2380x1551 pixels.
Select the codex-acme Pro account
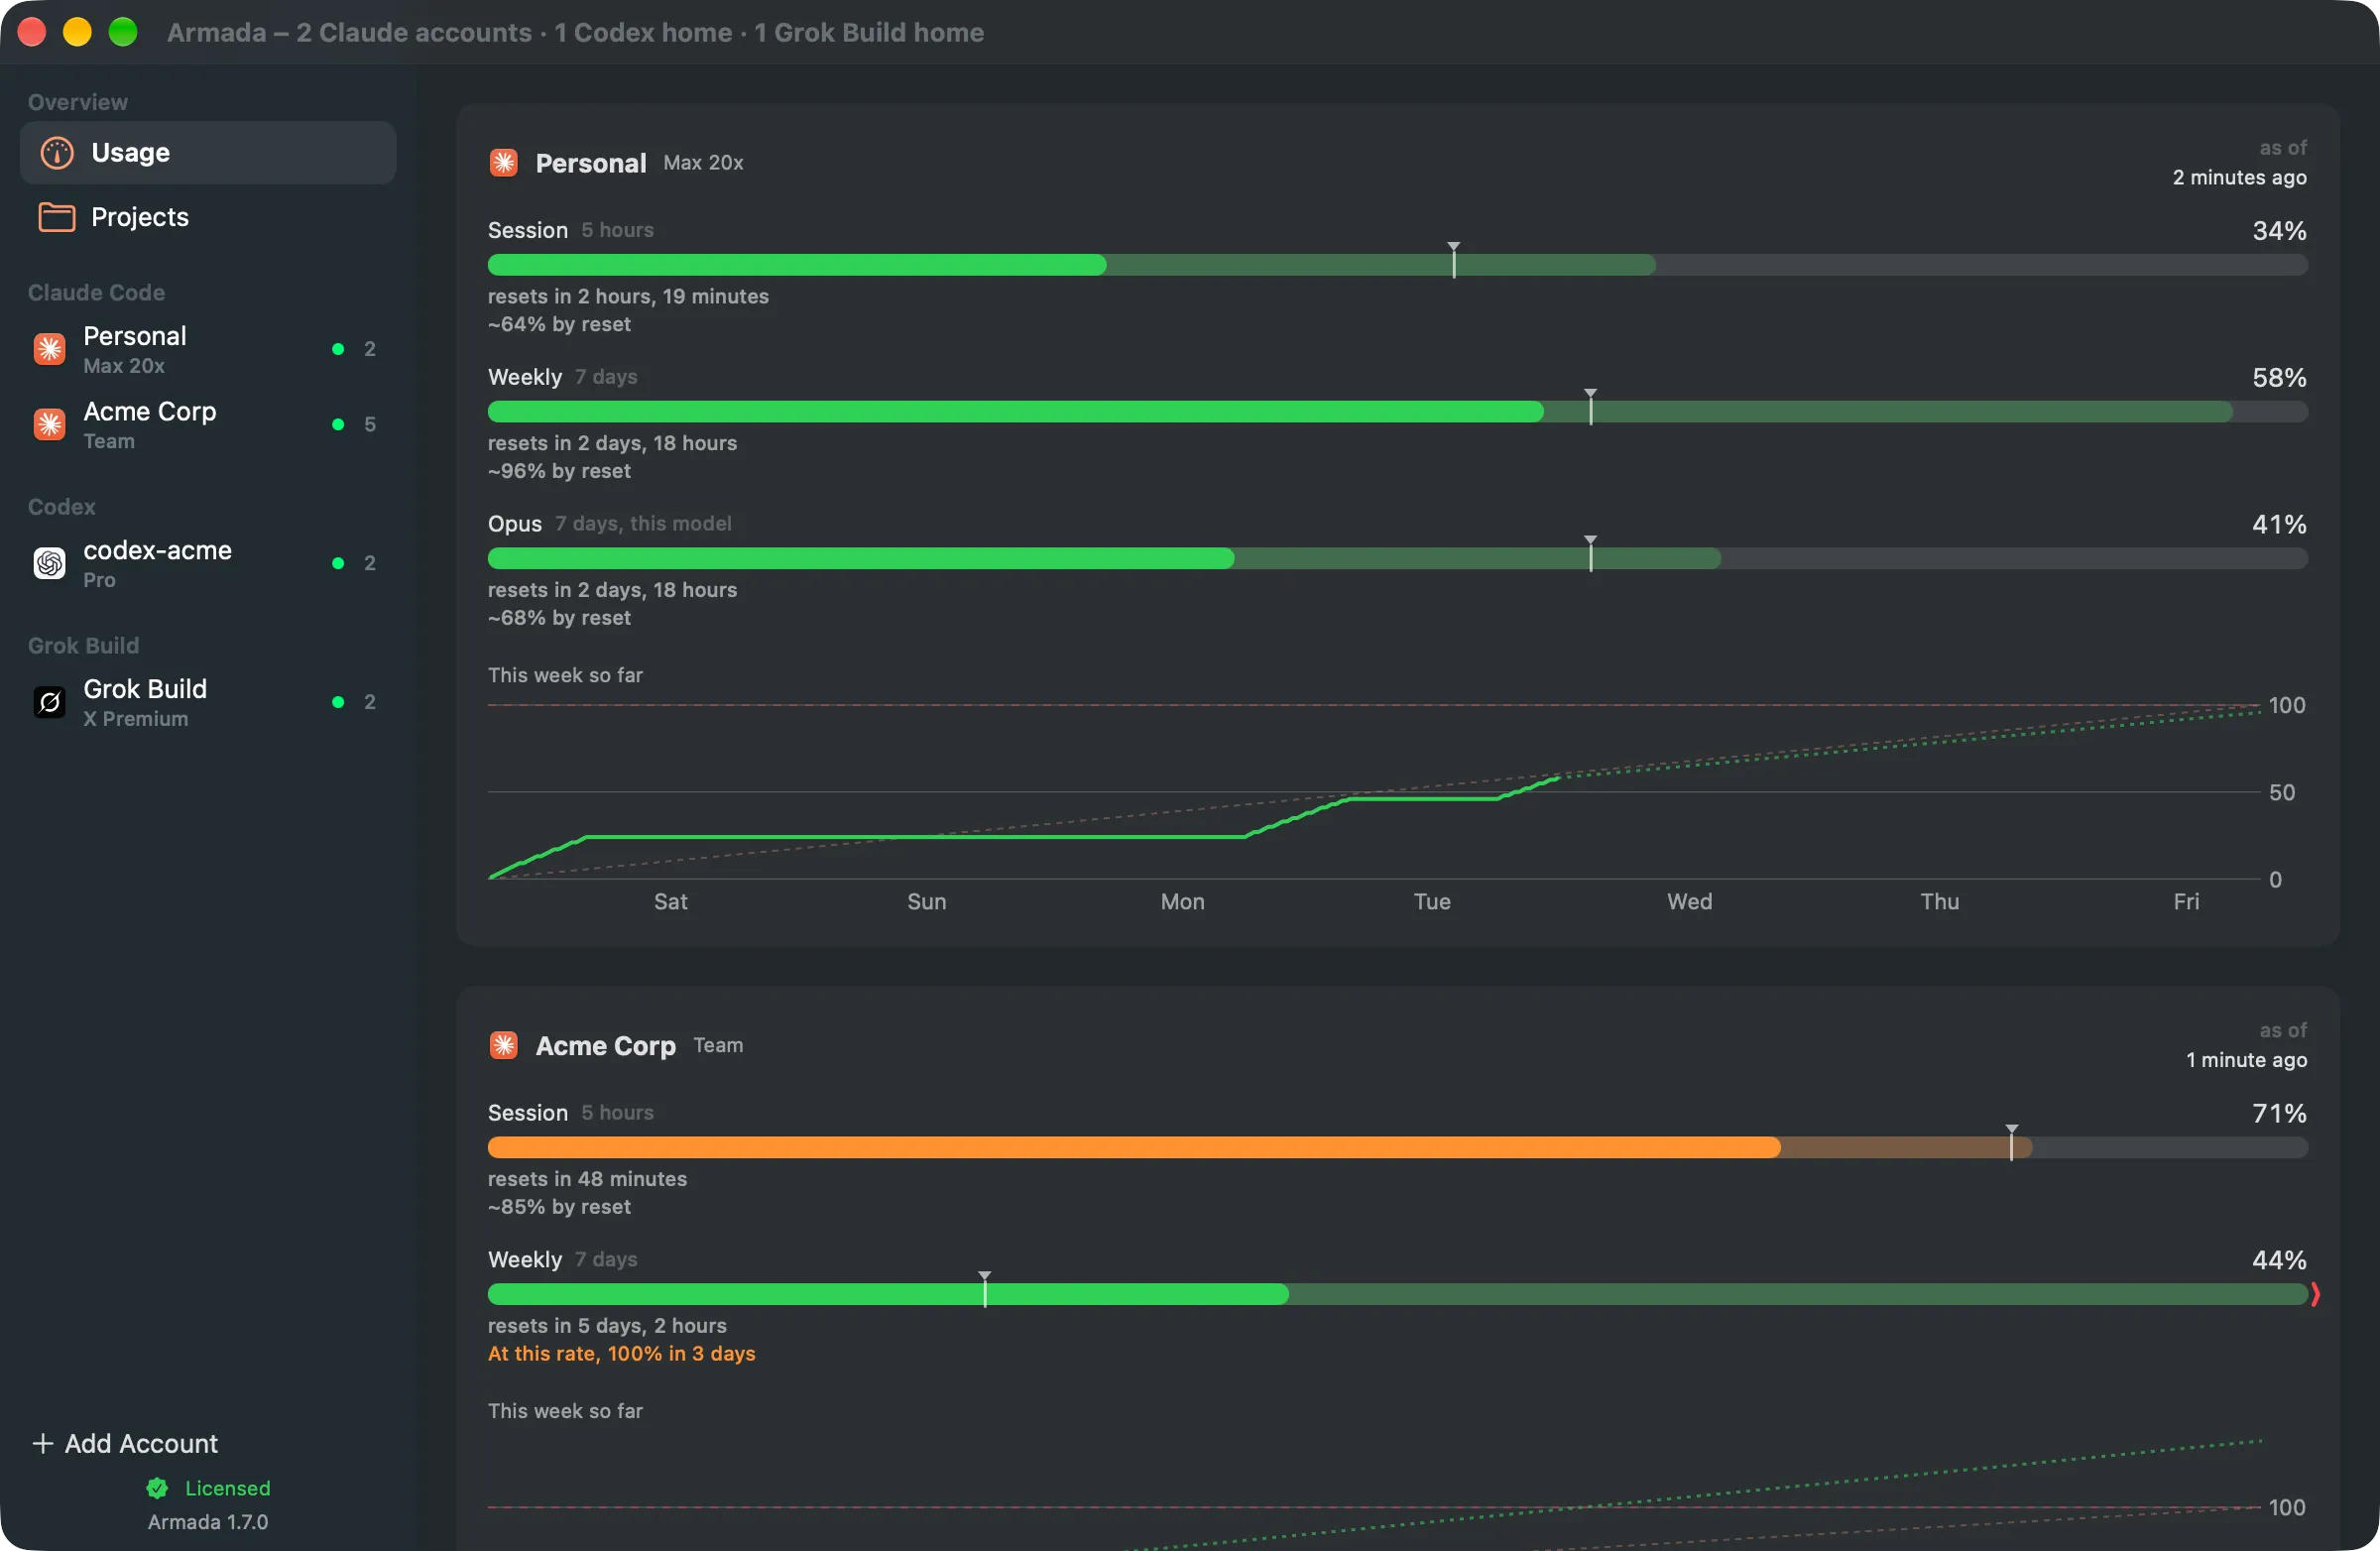click(x=208, y=563)
